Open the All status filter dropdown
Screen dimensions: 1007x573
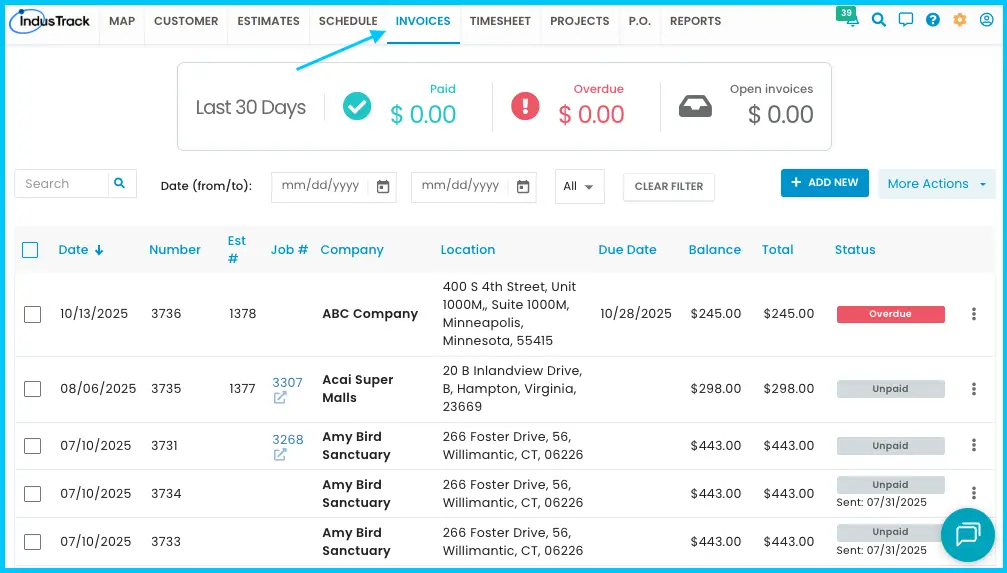tap(579, 186)
